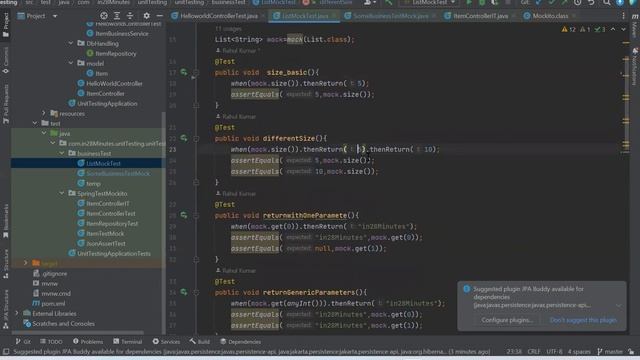Click Collapse All icon in Project panel
The width and height of the screenshot is (640, 360).
pos(130,16)
